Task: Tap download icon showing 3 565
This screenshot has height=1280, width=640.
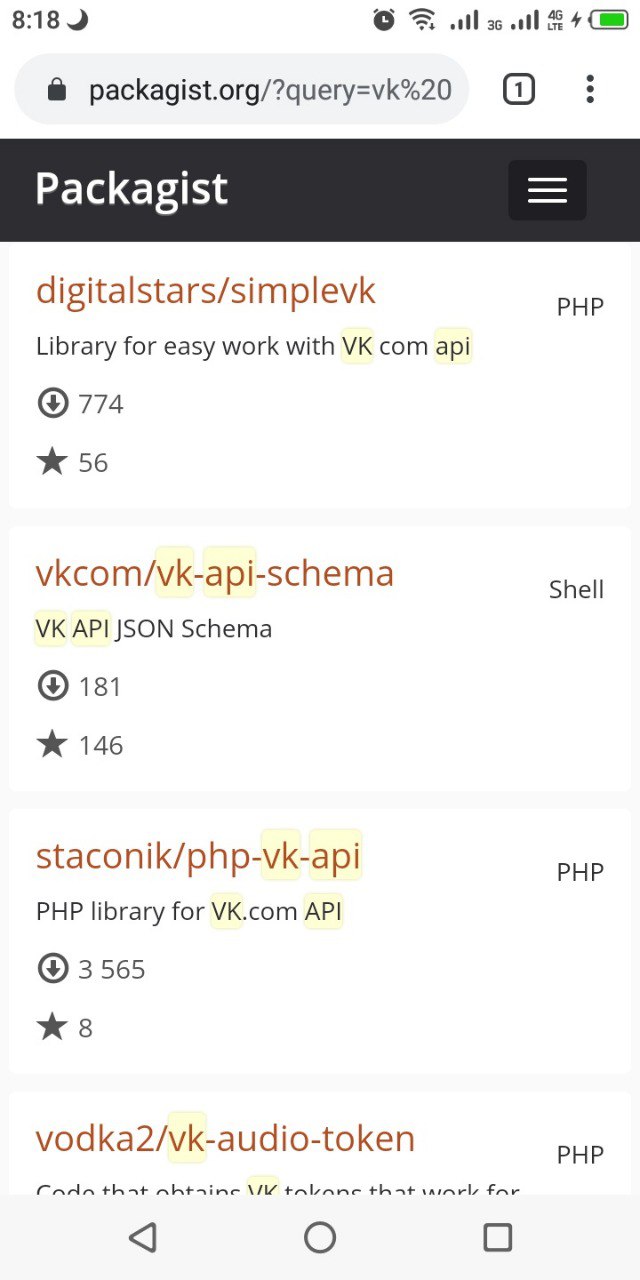Action: point(52,969)
